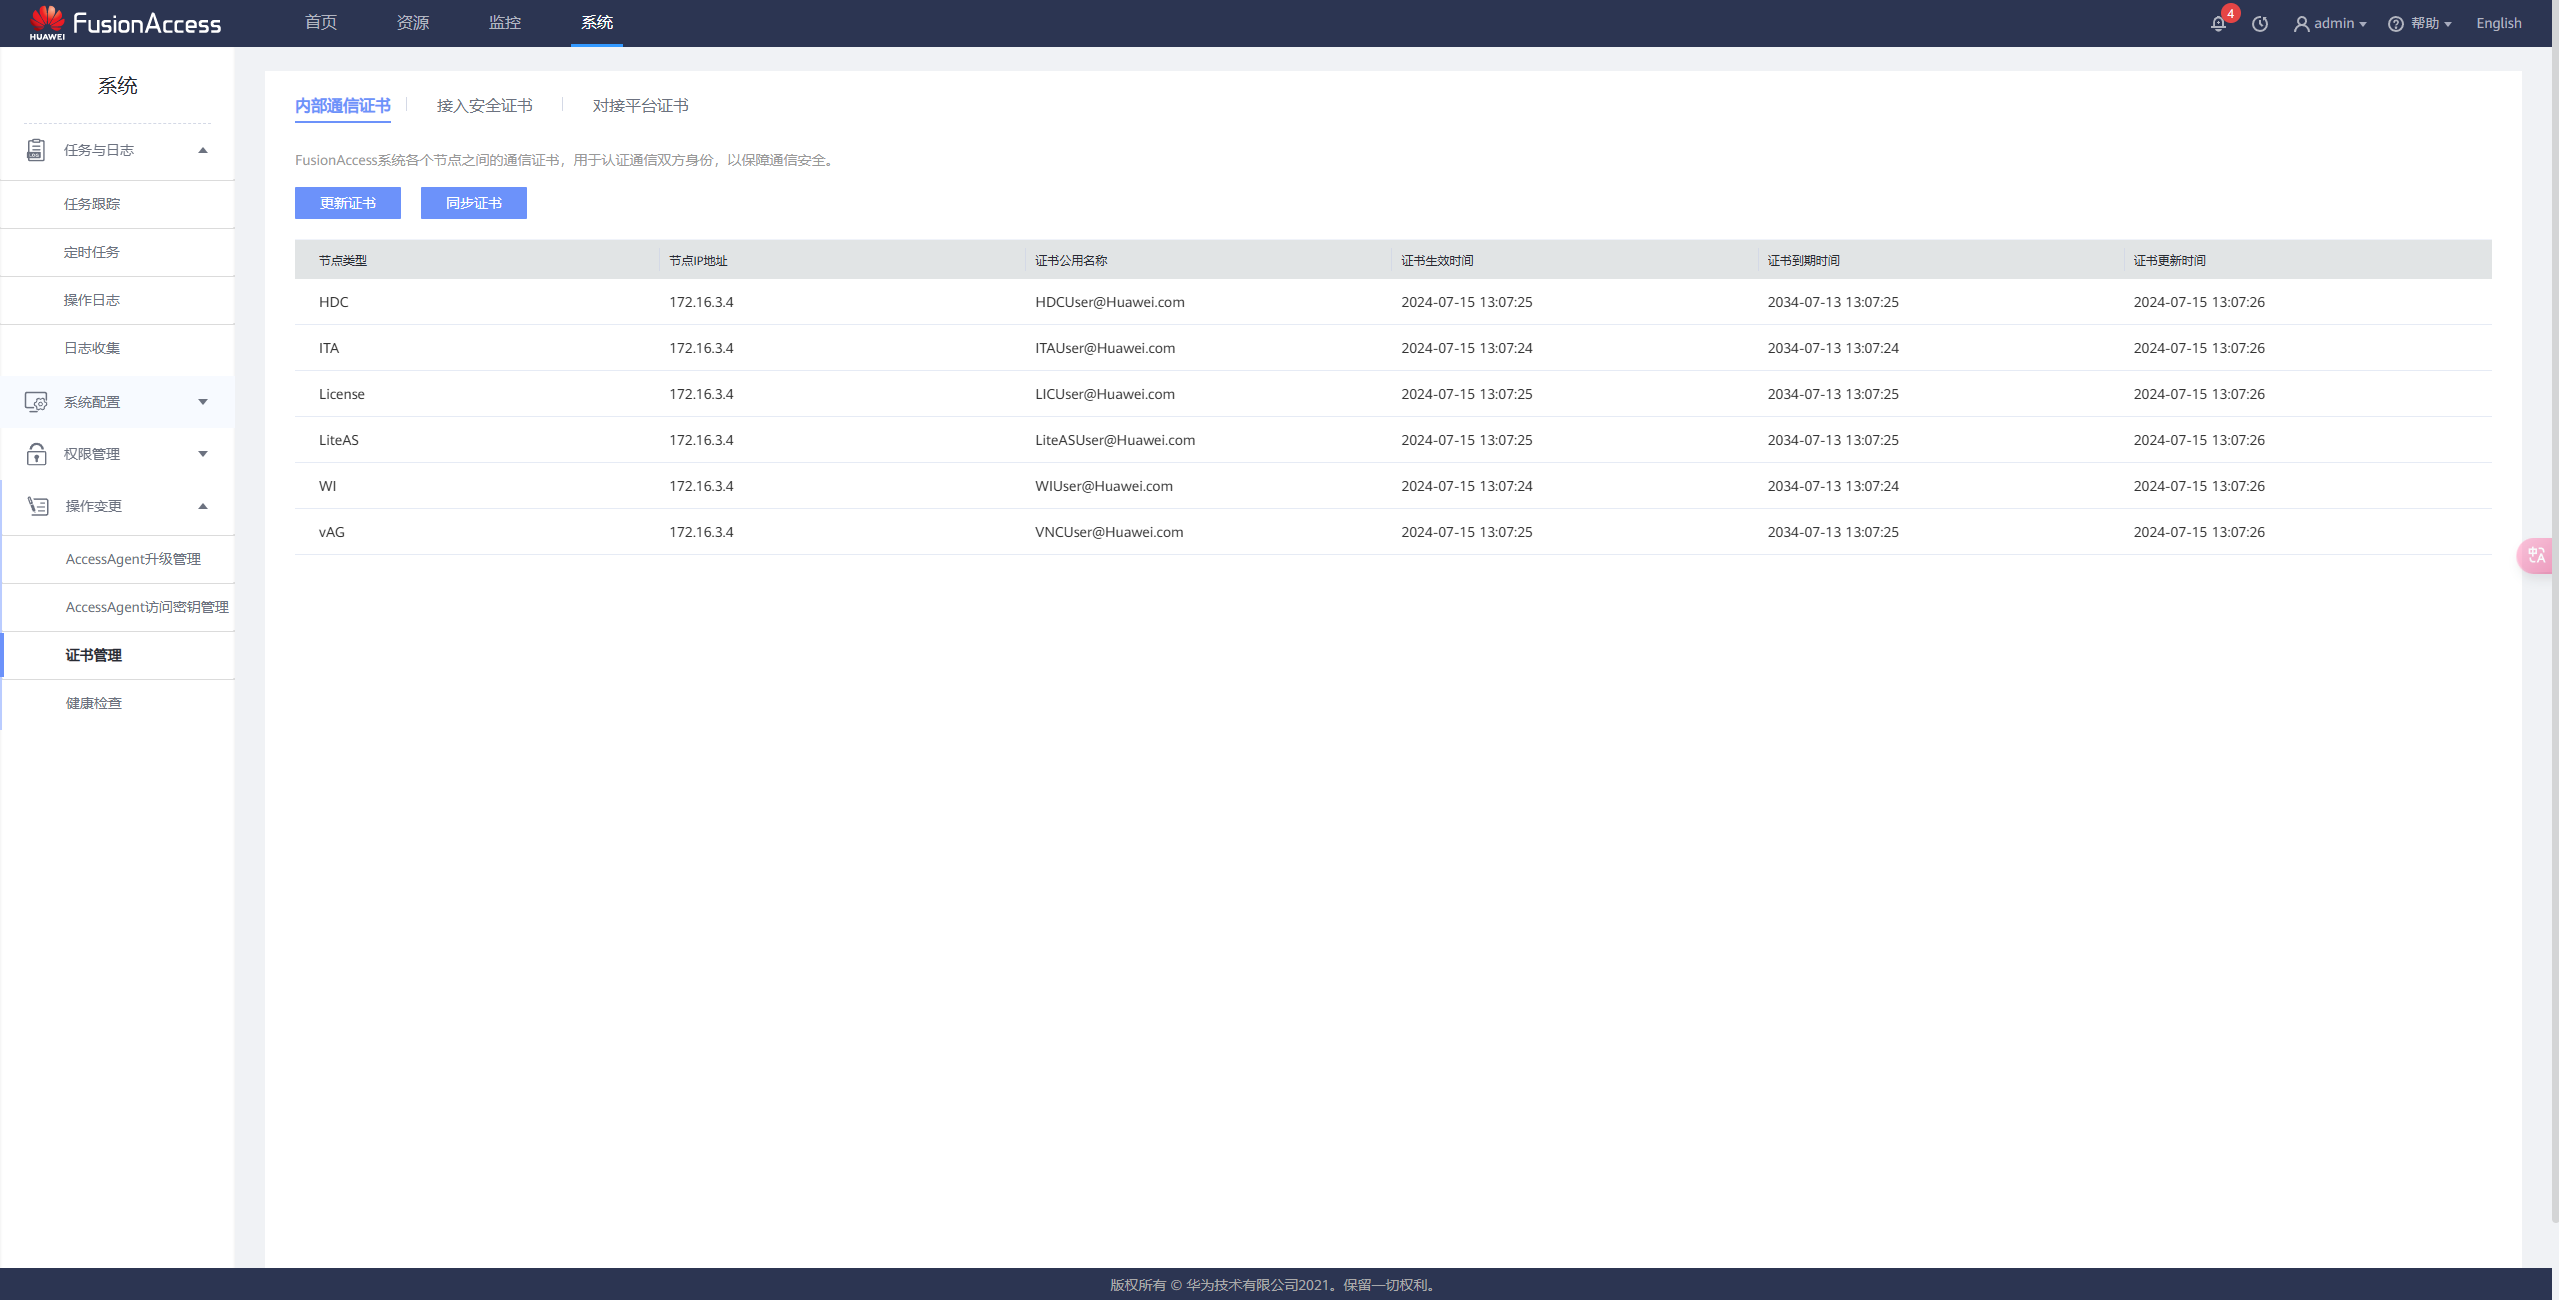Expand the 系统配置 section arrow
Image resolution: width=2559 pixels, height=1300 pixels.
click(203, 402)
